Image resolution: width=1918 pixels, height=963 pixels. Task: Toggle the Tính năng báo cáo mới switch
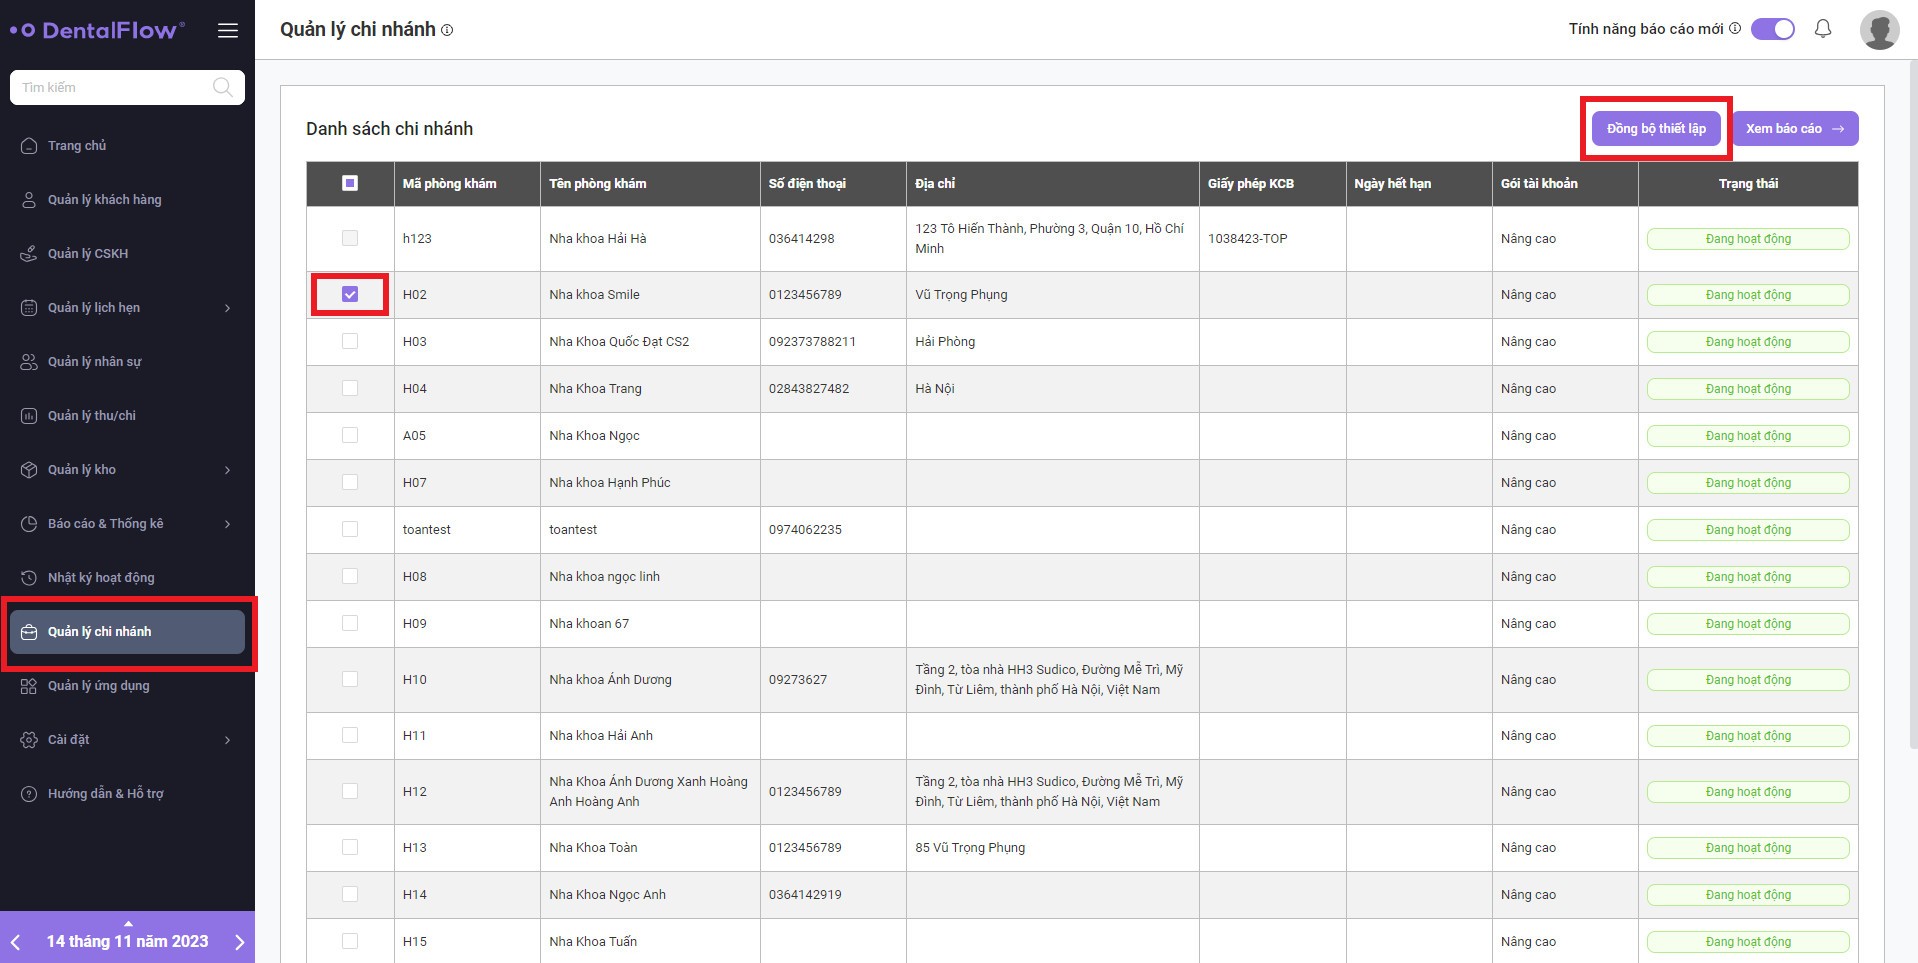coord(1773,29)
